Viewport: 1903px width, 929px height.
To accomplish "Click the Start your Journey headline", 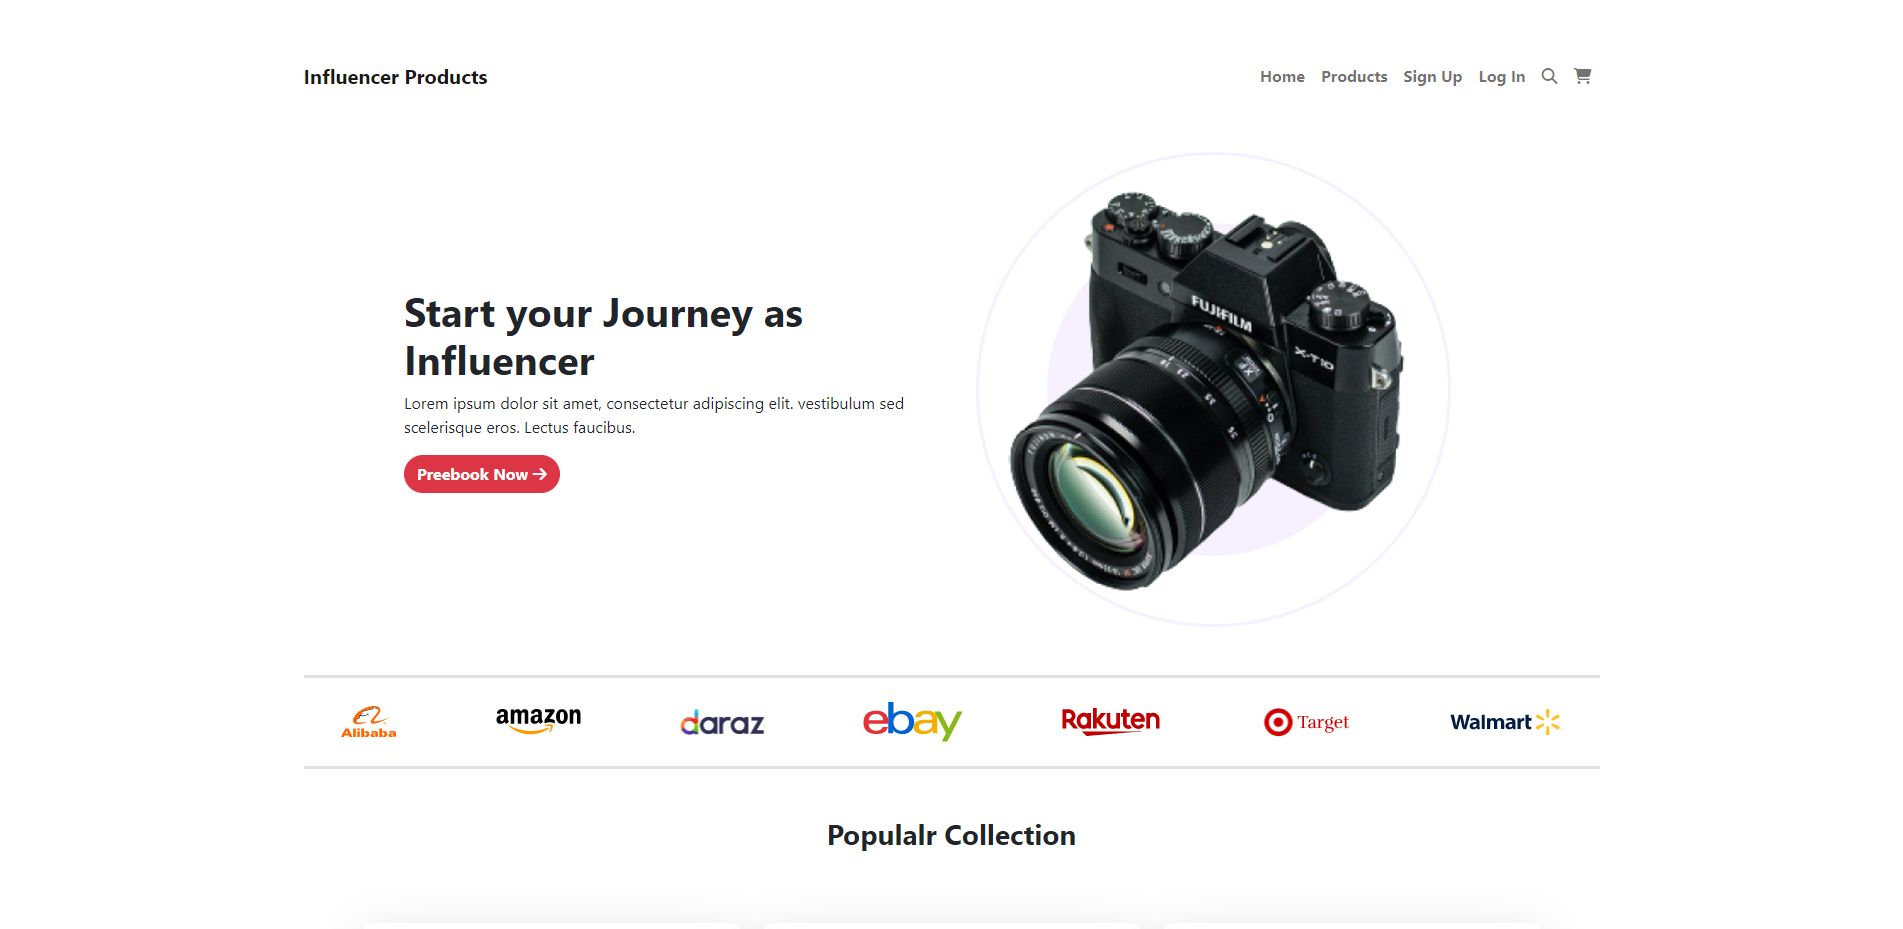I will (603, 337).
